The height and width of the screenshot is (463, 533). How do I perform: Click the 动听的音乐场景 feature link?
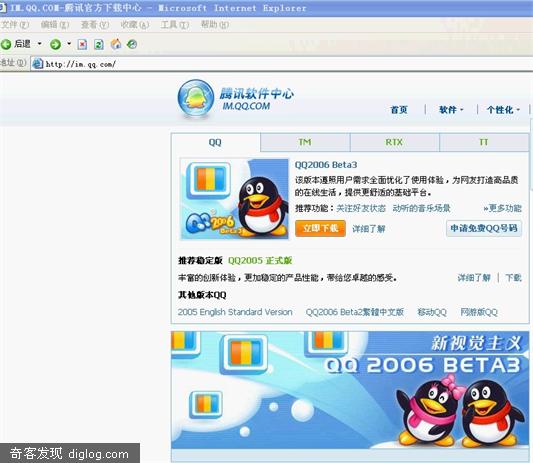click(x=421, y=208)
